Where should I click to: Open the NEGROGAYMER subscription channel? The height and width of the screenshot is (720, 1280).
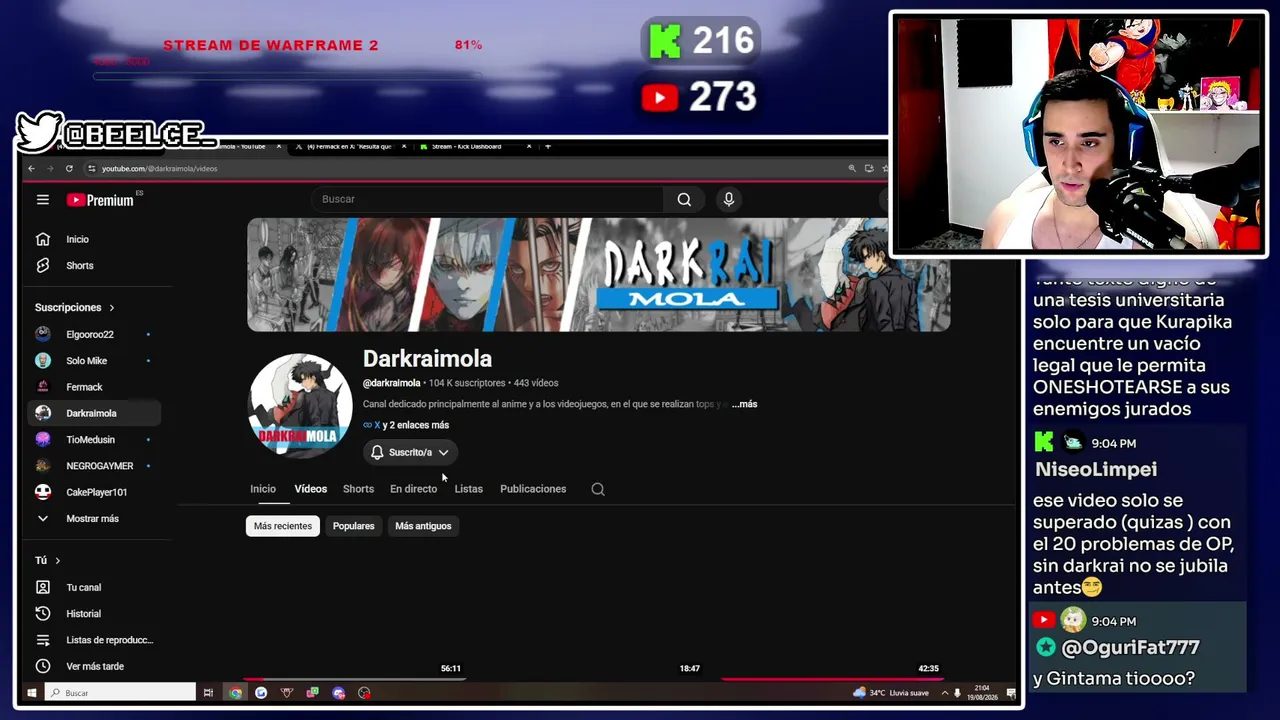tap(93, 466)
